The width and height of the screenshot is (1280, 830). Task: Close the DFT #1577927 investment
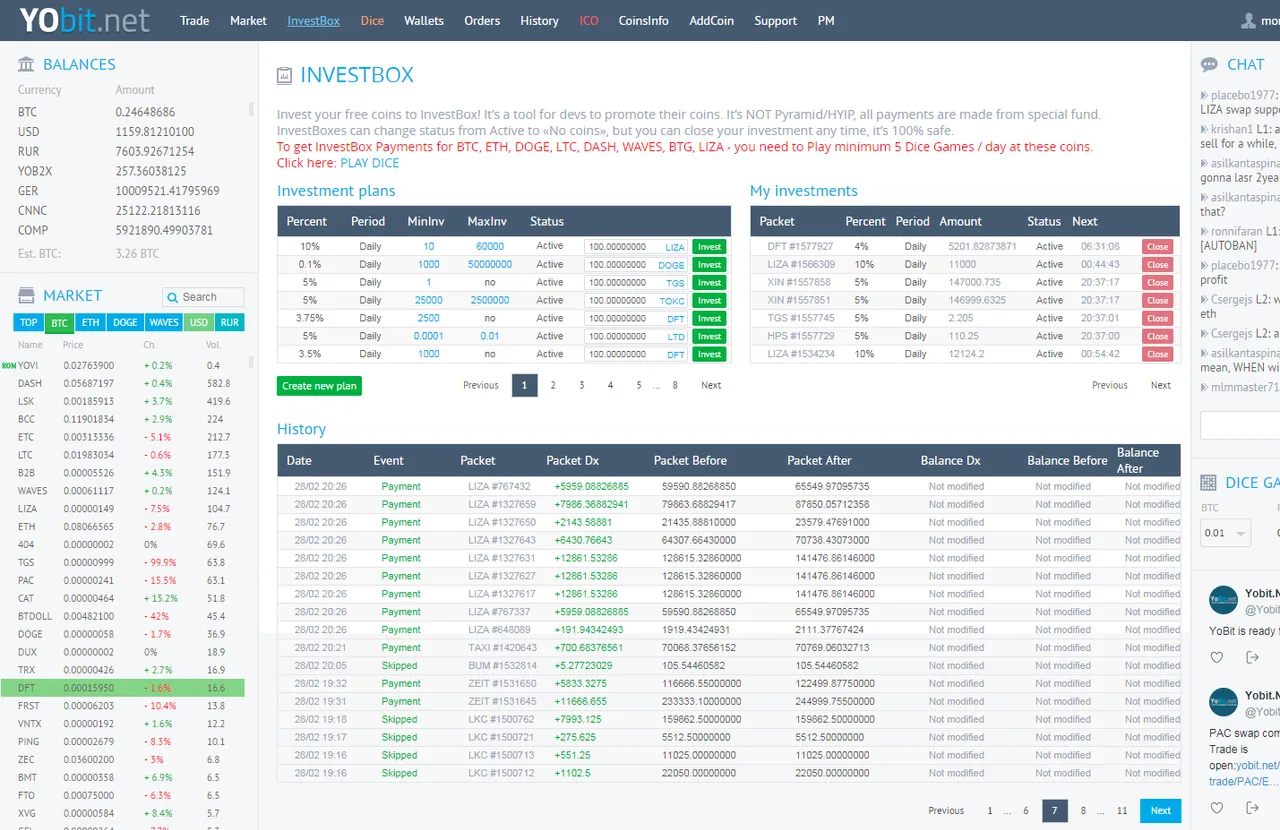tap(1158, 247)
